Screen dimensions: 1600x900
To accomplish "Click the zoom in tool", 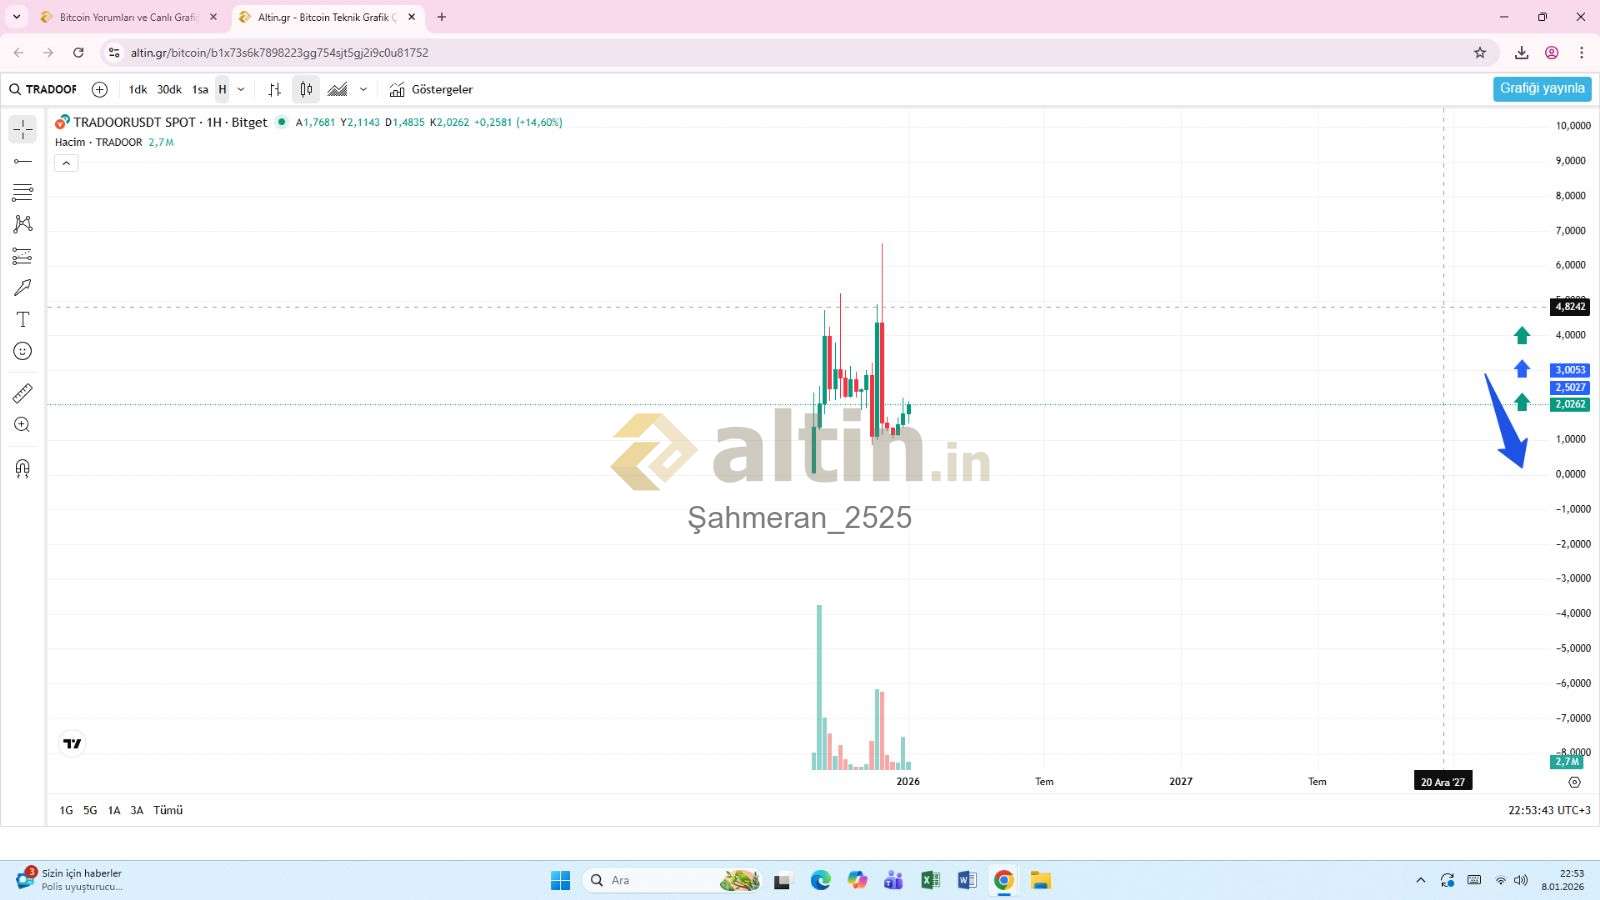I will (22, 425).
